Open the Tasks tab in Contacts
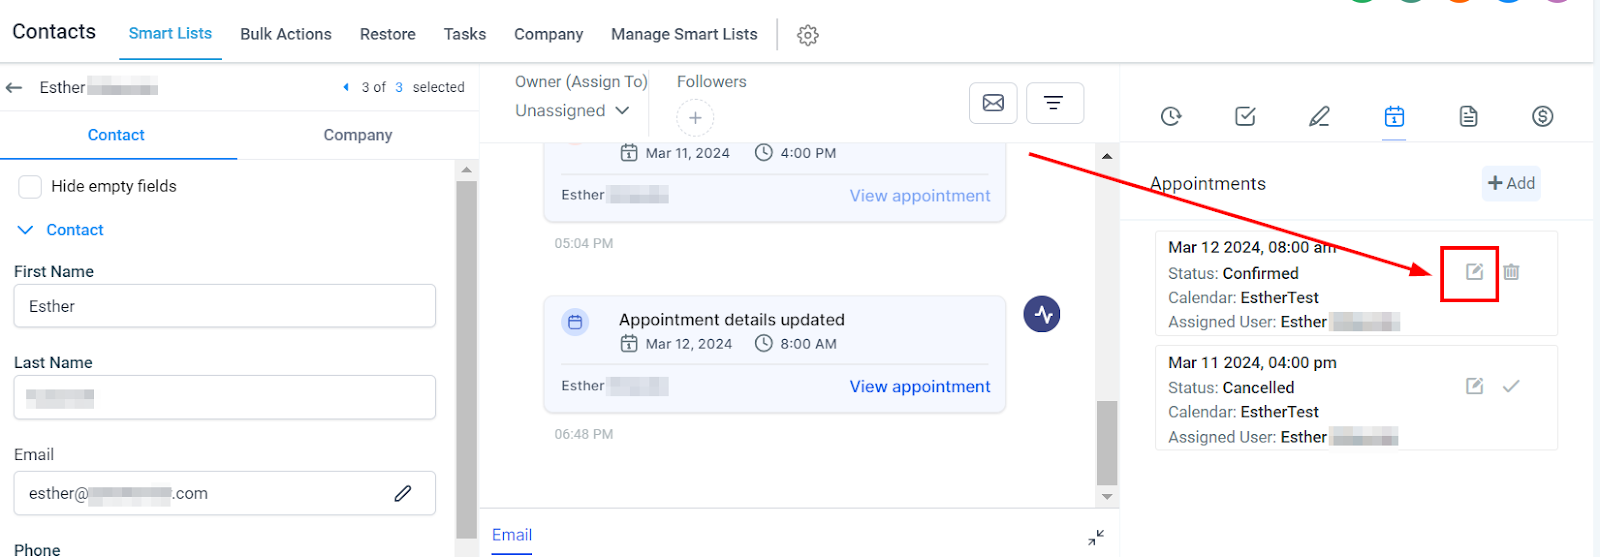The width and height of the screenshot is (1600, 557). [x=465, y=34]
